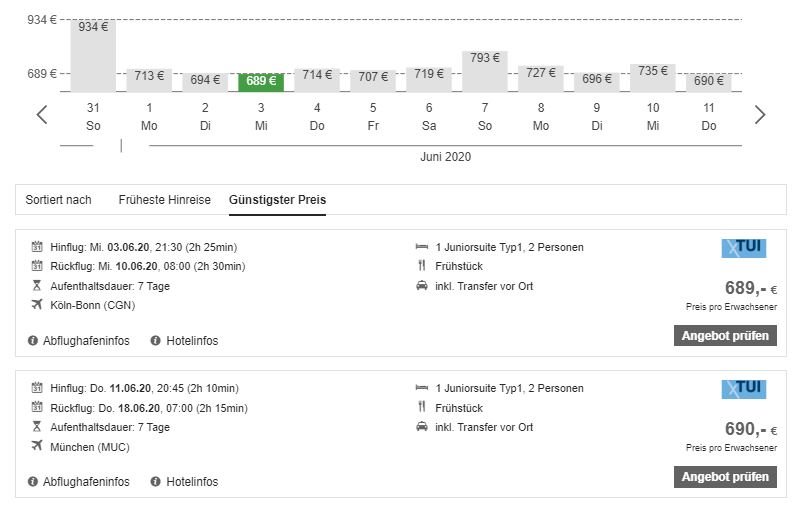Select the Günstigster Preis sorting tab
The width and height of the screenshot is (800, 505).
click(x=277, y=200)
